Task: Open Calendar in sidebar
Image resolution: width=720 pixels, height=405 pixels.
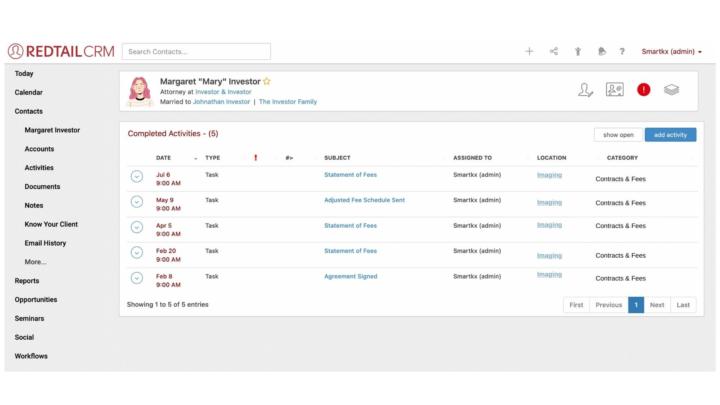Action: tap(28, 92)
